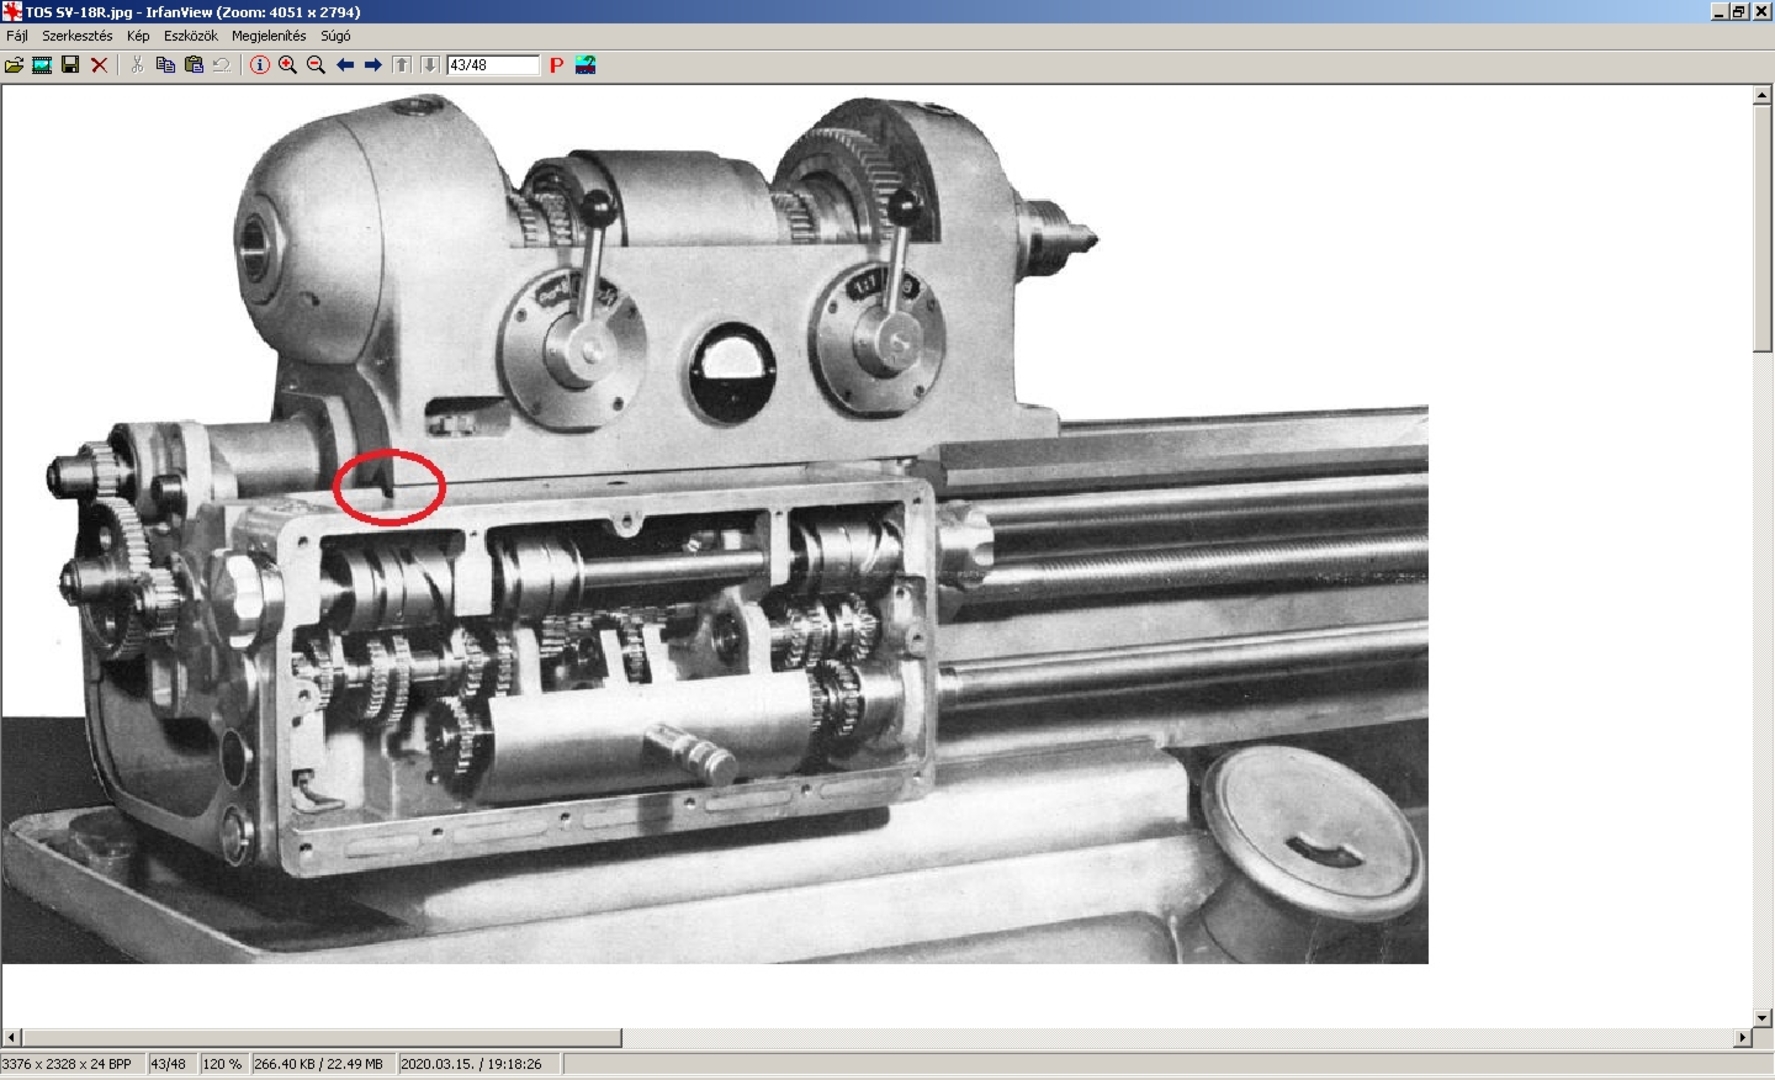Click the Open file folder icon
The image size is (1775, 1080).
[14, 65]
